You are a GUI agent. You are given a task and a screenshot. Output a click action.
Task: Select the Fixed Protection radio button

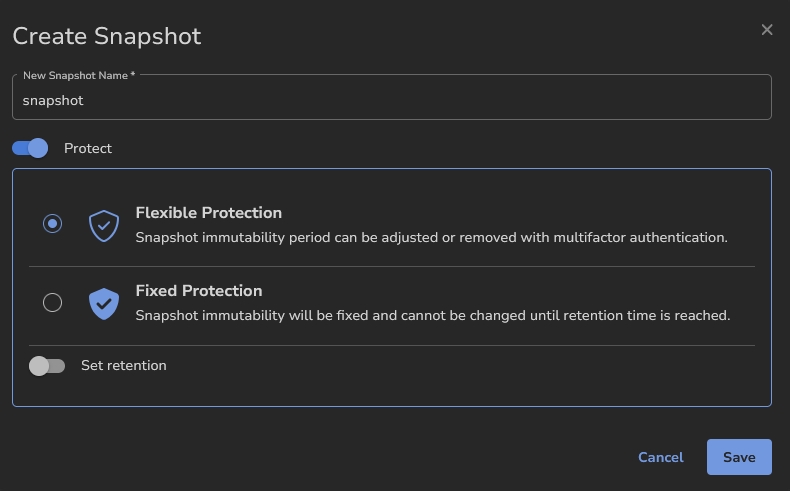53,302
